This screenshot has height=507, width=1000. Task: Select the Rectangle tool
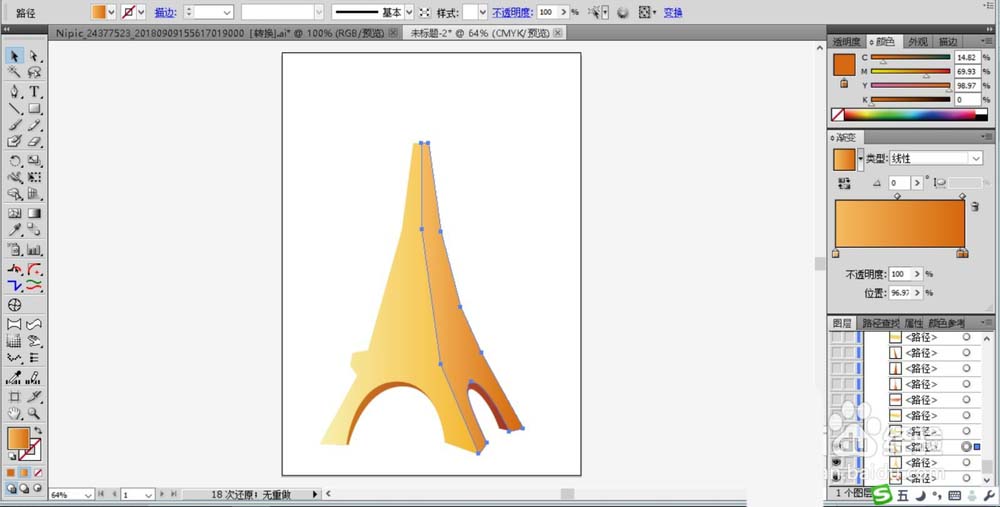click(x=34, y=108)
